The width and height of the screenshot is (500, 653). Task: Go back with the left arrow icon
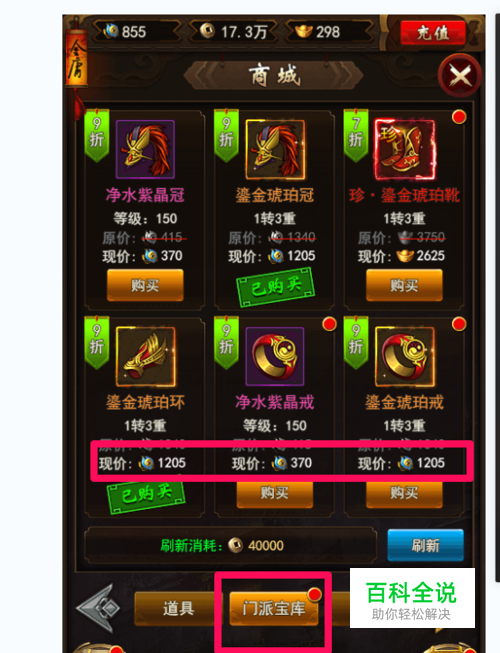(x=97, y=608)
